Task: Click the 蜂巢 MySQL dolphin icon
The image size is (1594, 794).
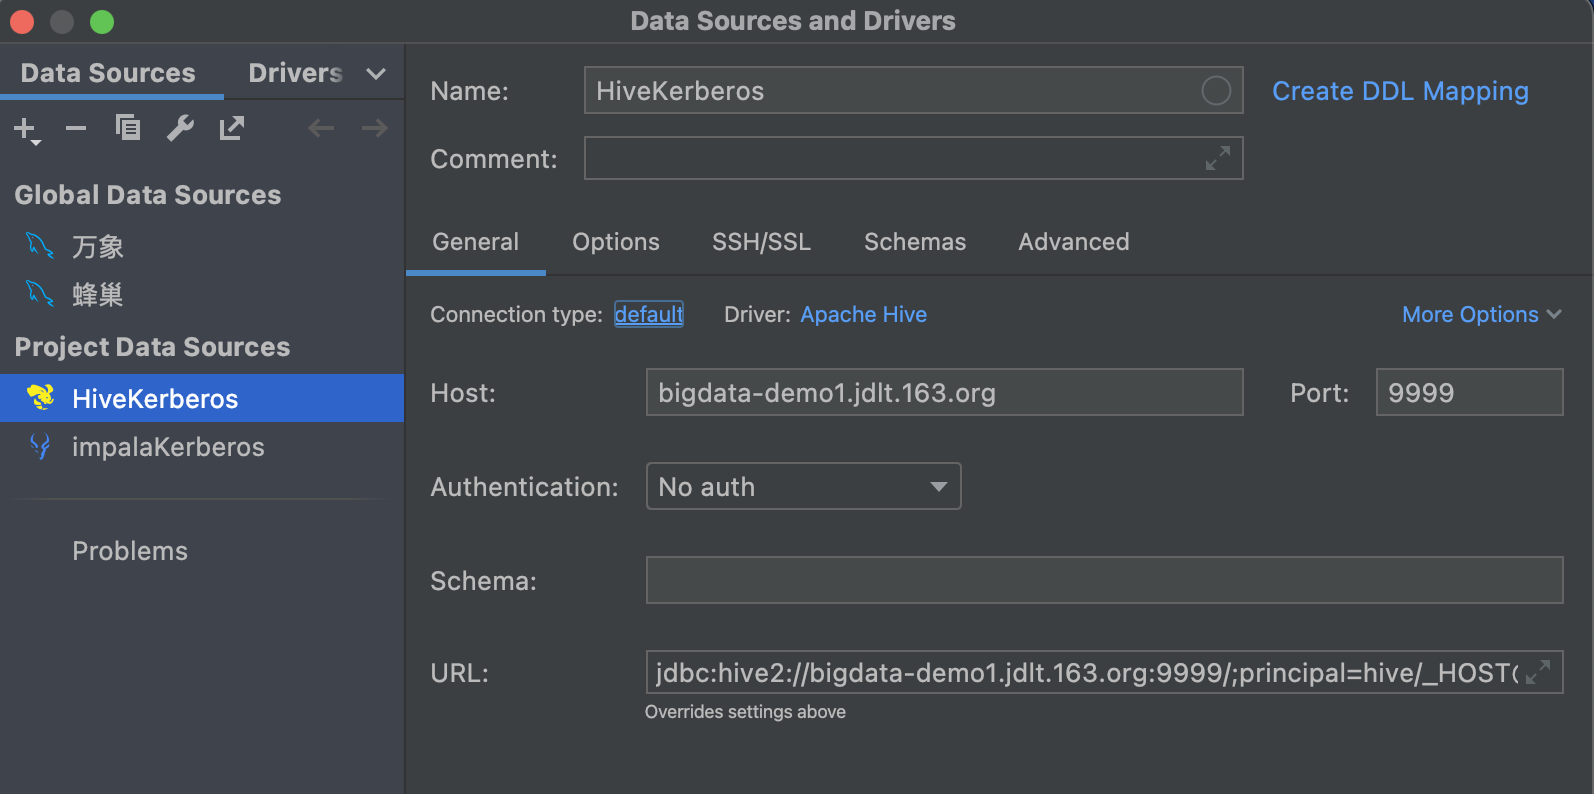Action: (x=40, y=294)
